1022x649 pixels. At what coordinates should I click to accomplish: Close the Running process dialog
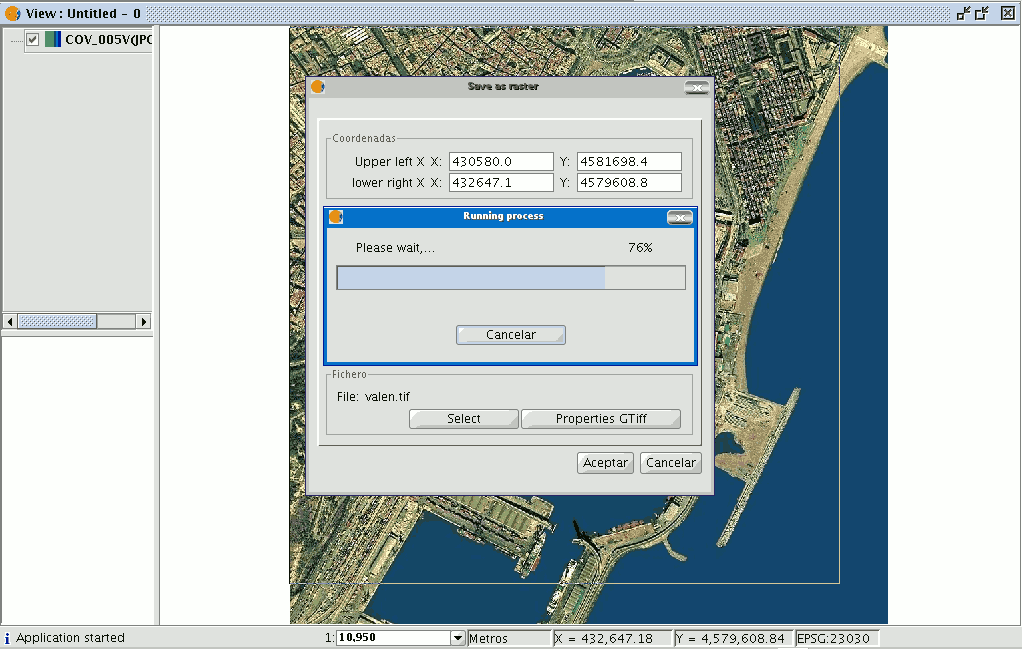pos(679,217)
